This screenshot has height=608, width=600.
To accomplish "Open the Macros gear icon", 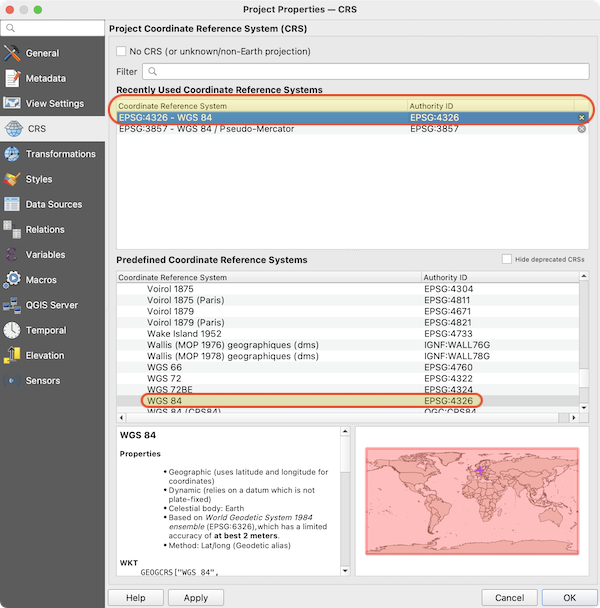I will [x=12, y=280].
